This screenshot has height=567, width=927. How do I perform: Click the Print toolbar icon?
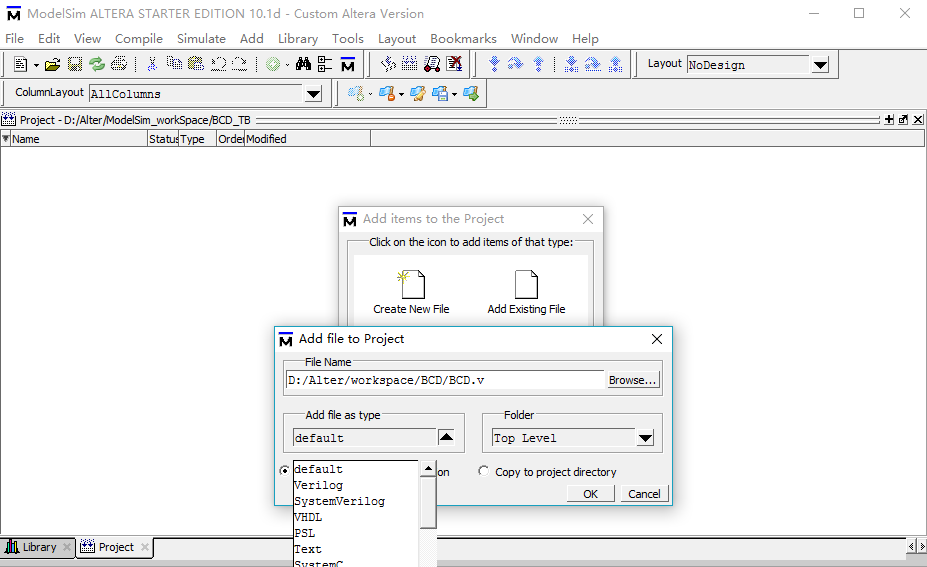119,64
